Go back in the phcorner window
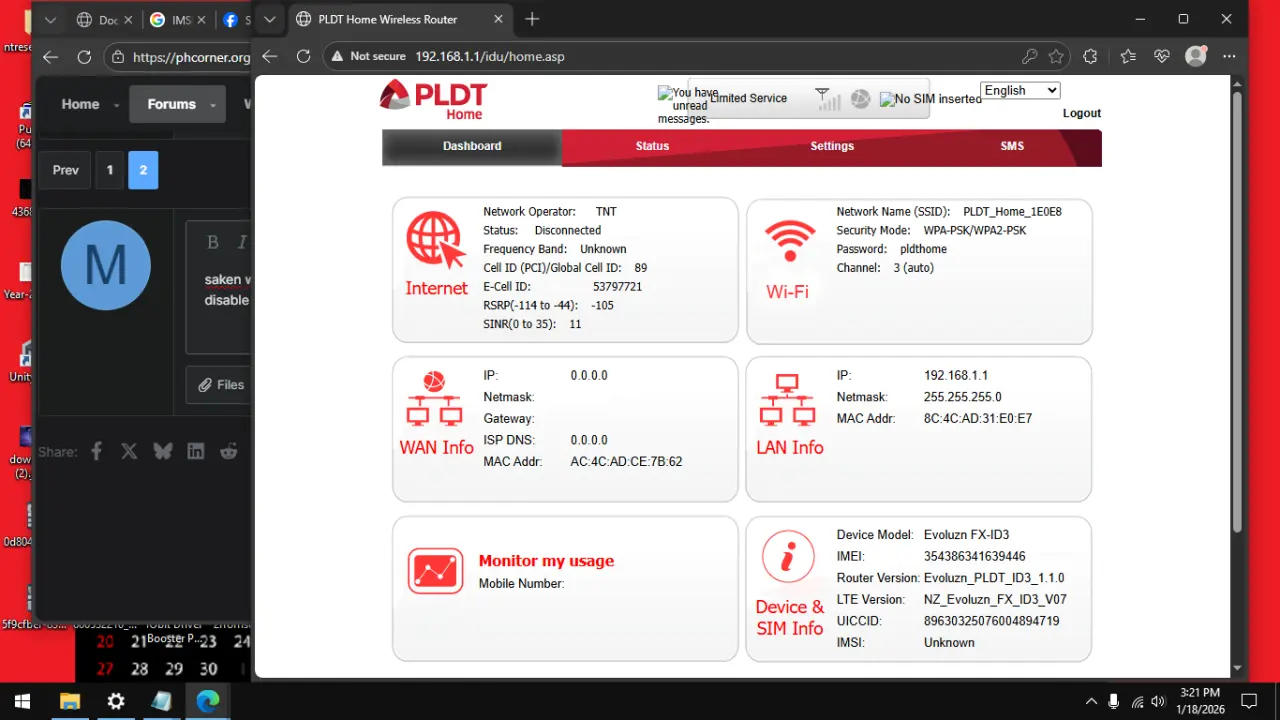The height and width of the screenshot is (720, 1280). (x=50, y=57)
